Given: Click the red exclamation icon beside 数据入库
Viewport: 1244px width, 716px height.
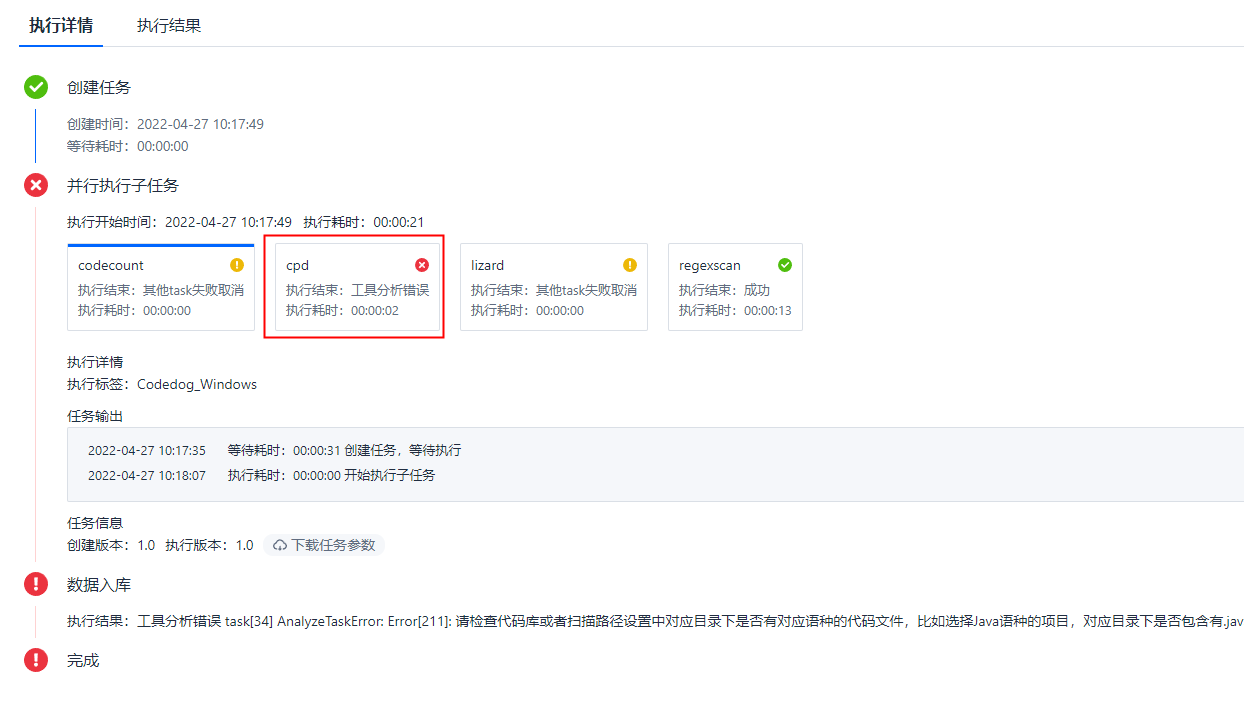Looking at the screenshot, I should click(x=35, y=584).
